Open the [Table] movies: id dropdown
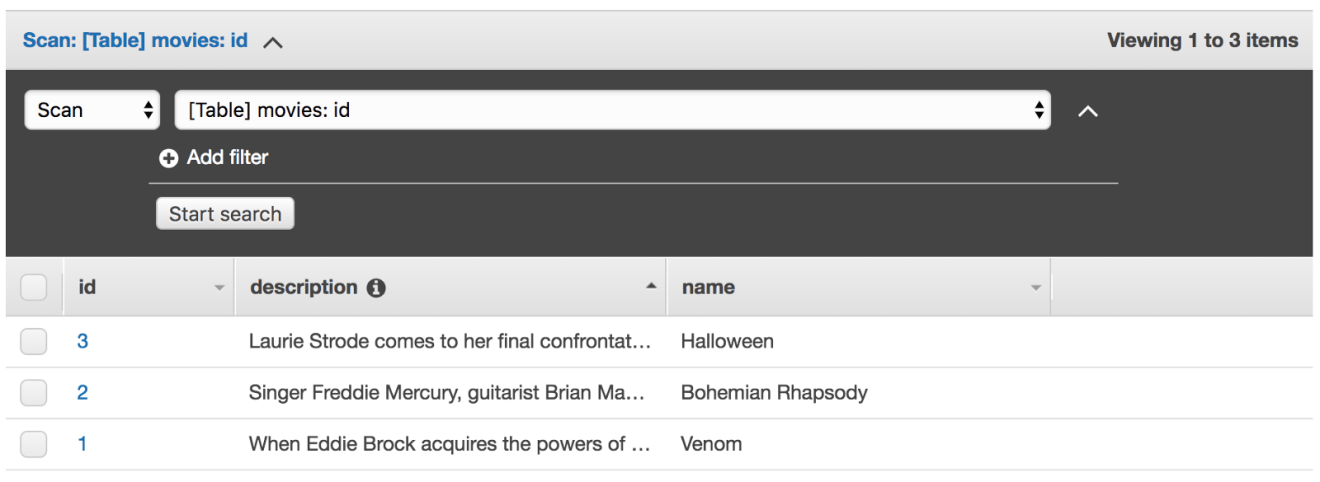Image resolution: width=1320 pixels, height=482 pixels. coord(612,110)
